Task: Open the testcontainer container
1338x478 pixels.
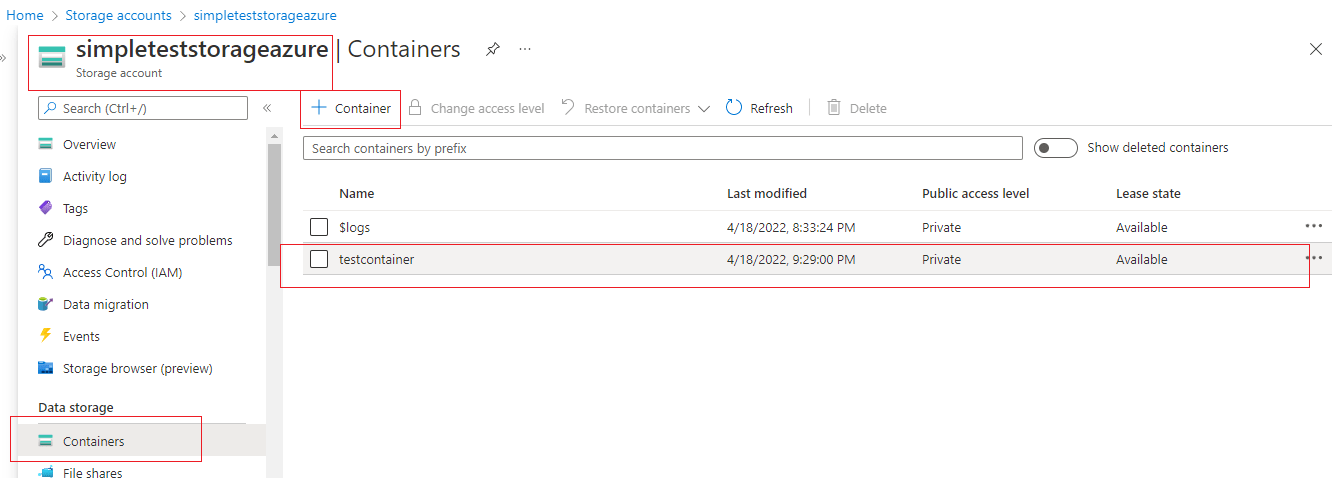Action: pyautogui.click(x=376, y=259)
